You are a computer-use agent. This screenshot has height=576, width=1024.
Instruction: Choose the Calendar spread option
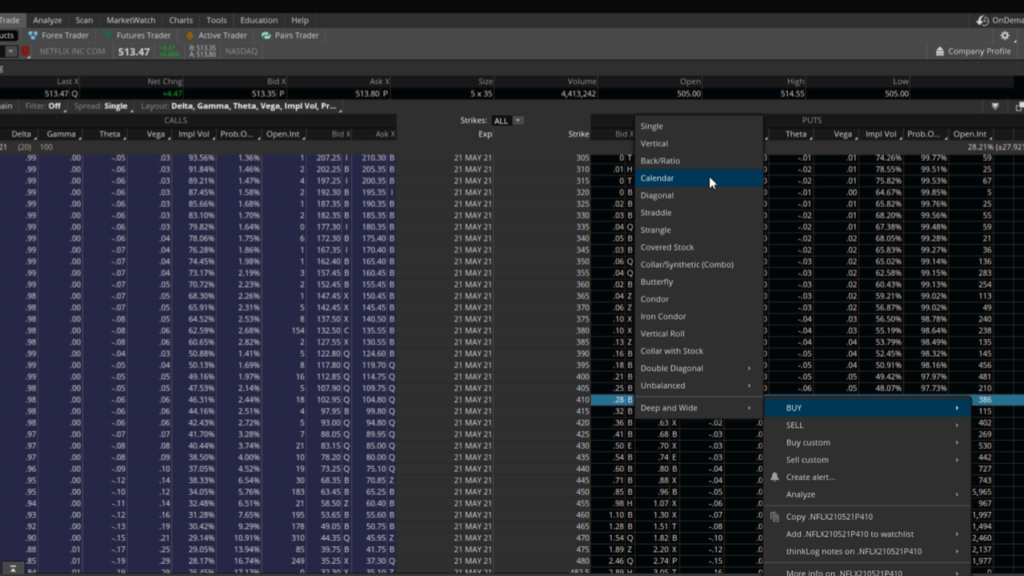tap(698, 178)
